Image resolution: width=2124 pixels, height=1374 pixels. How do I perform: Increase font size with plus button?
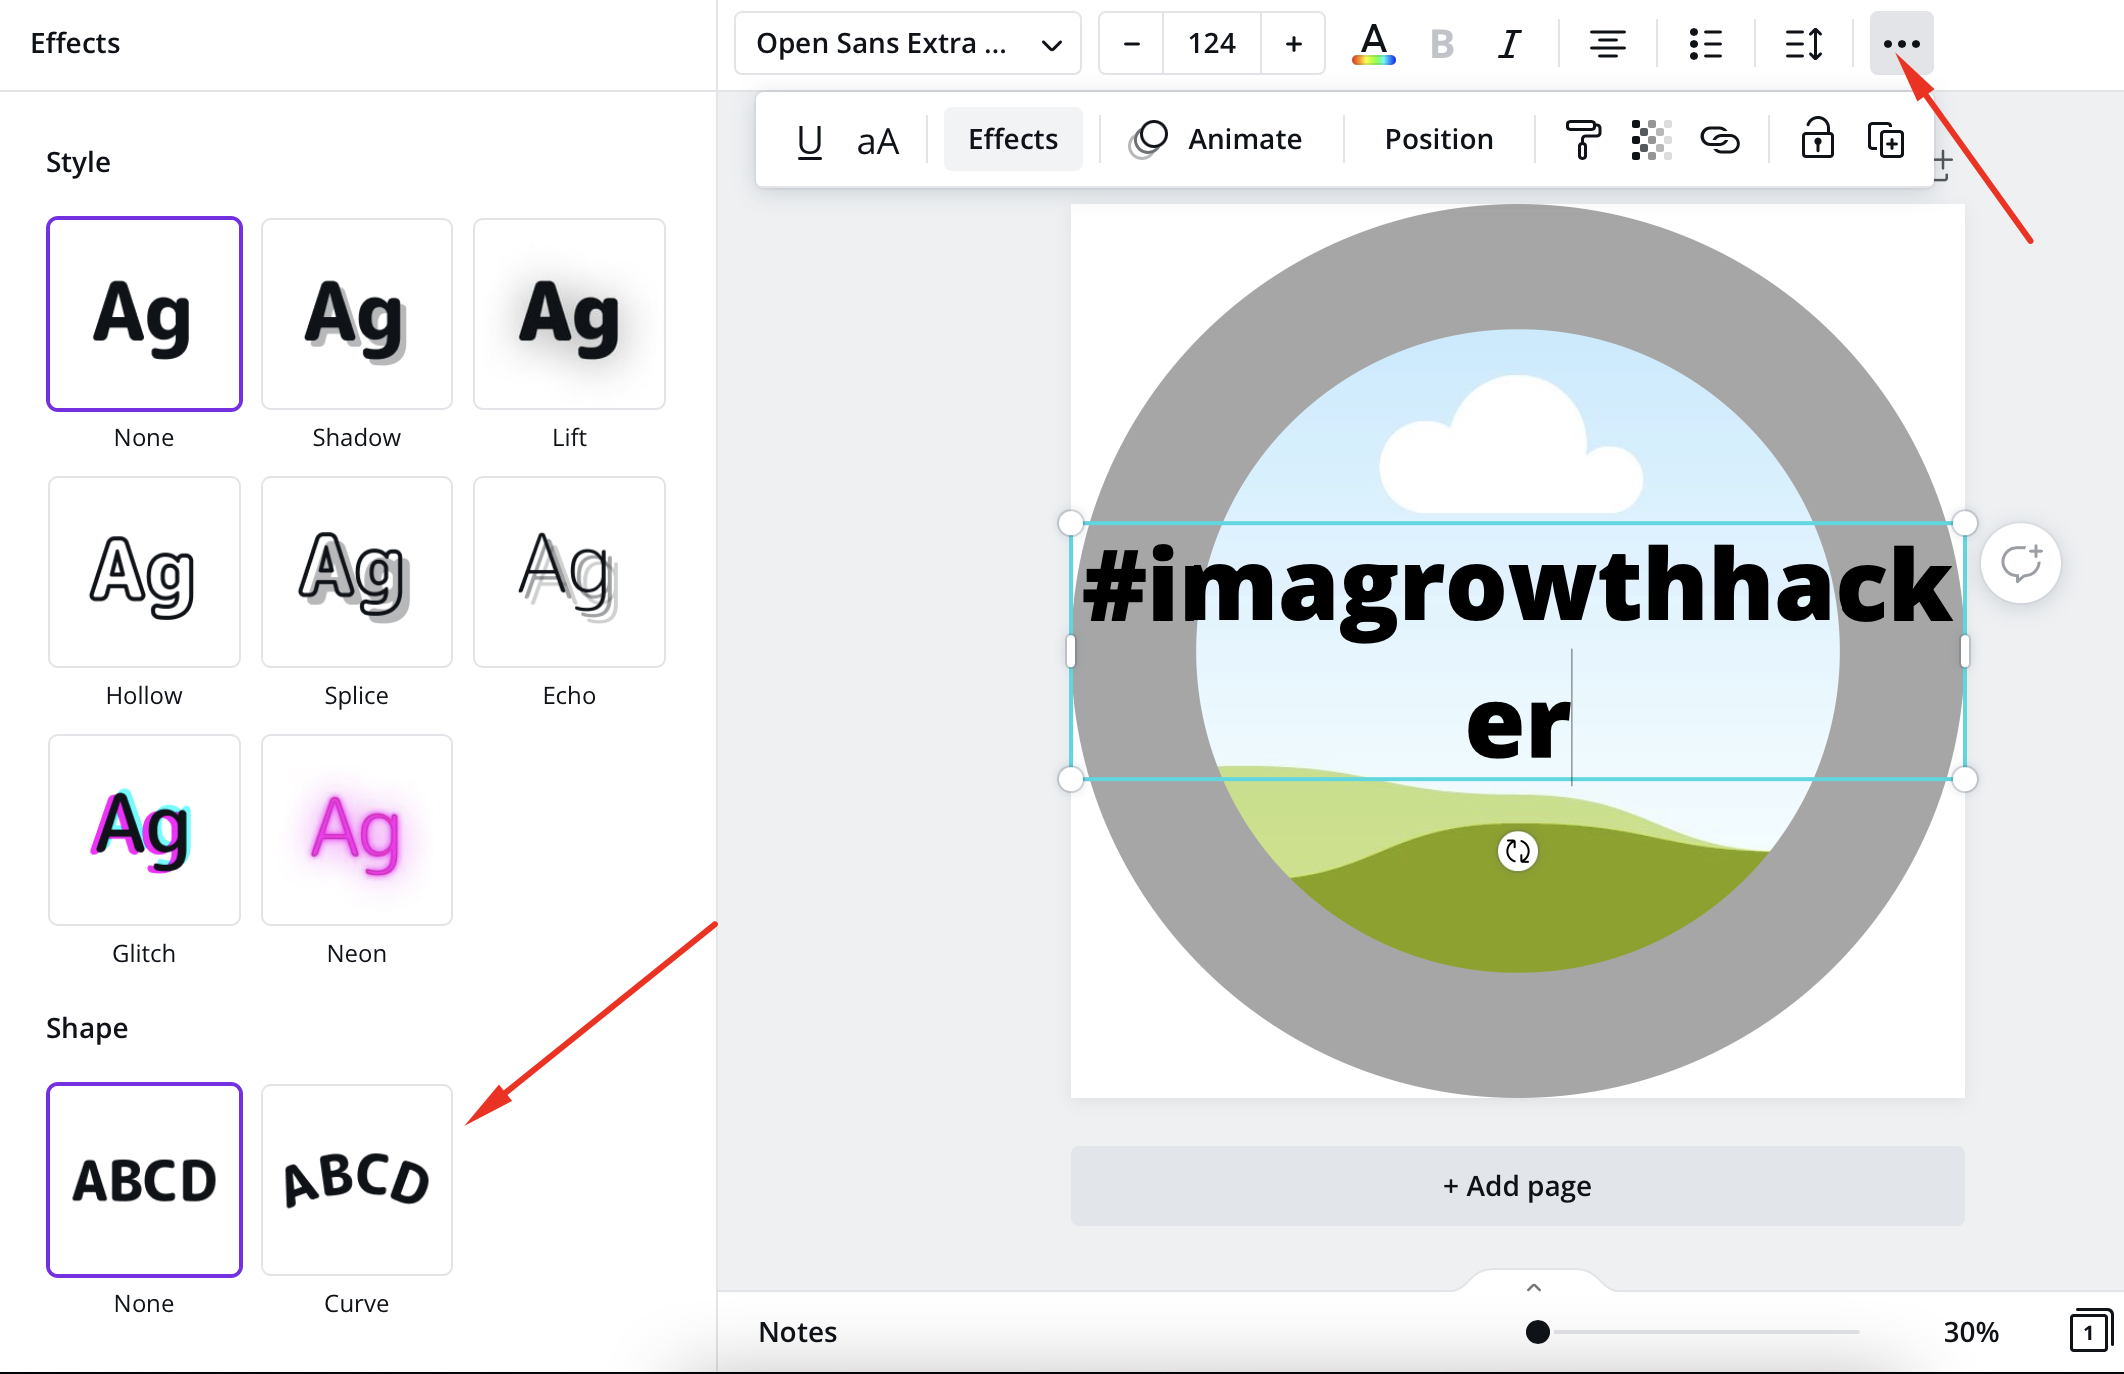pos(1293,44)
